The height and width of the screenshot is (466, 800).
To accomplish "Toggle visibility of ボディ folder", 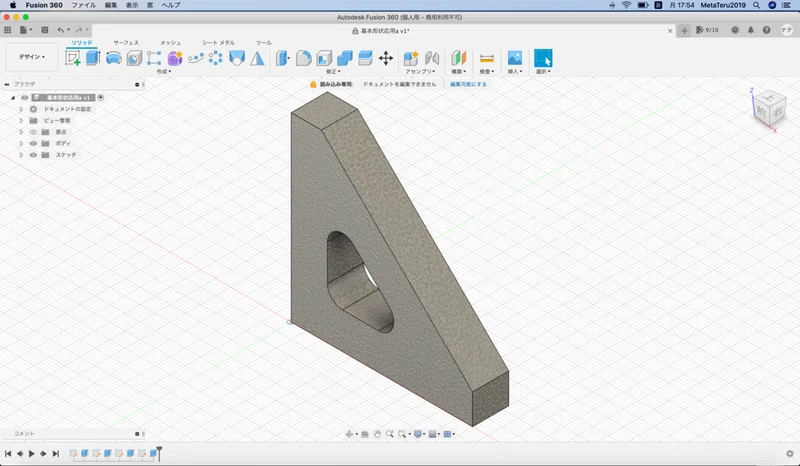I will pos(33,143).
